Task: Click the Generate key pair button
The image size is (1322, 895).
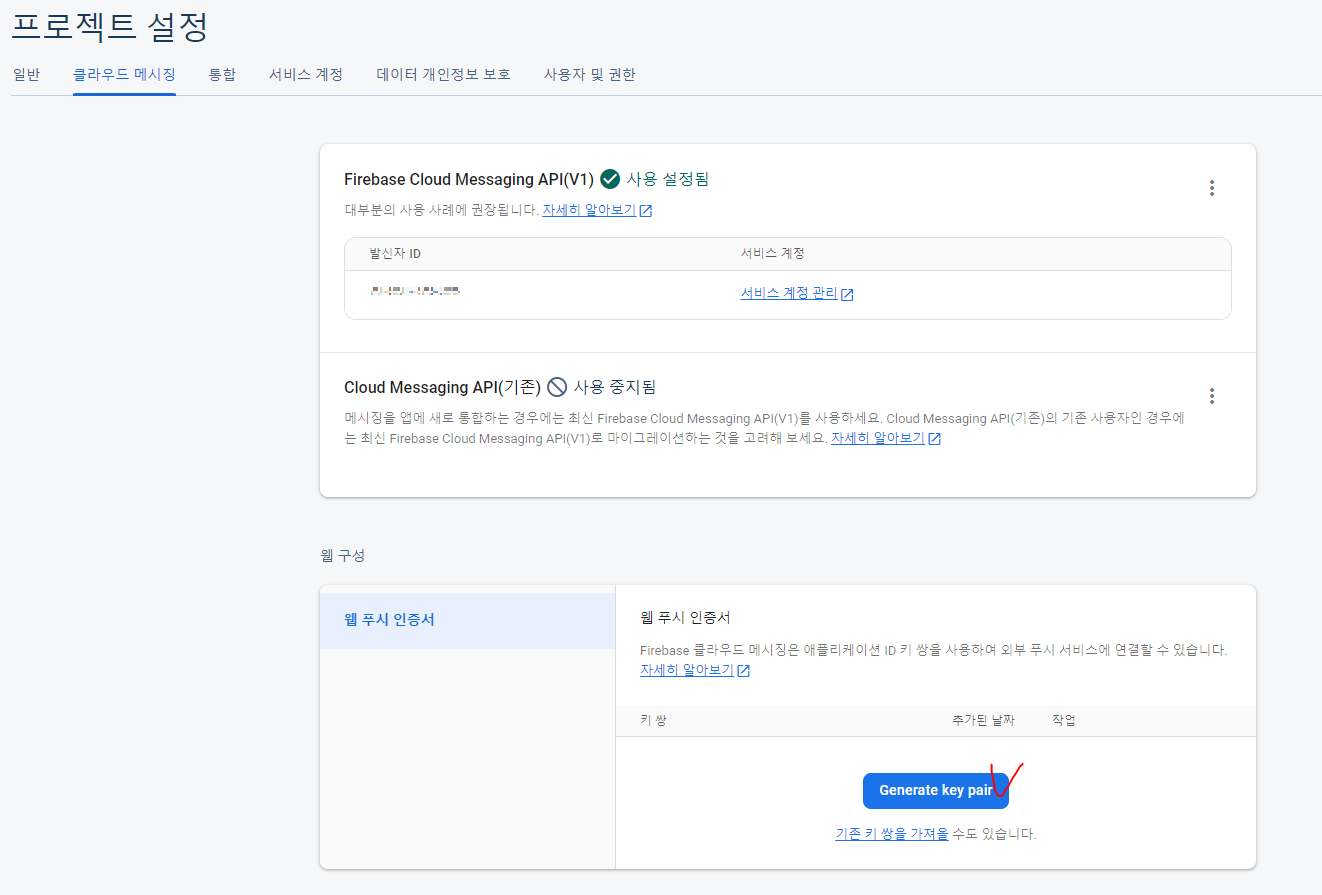Action: click(x=936, y=790)
